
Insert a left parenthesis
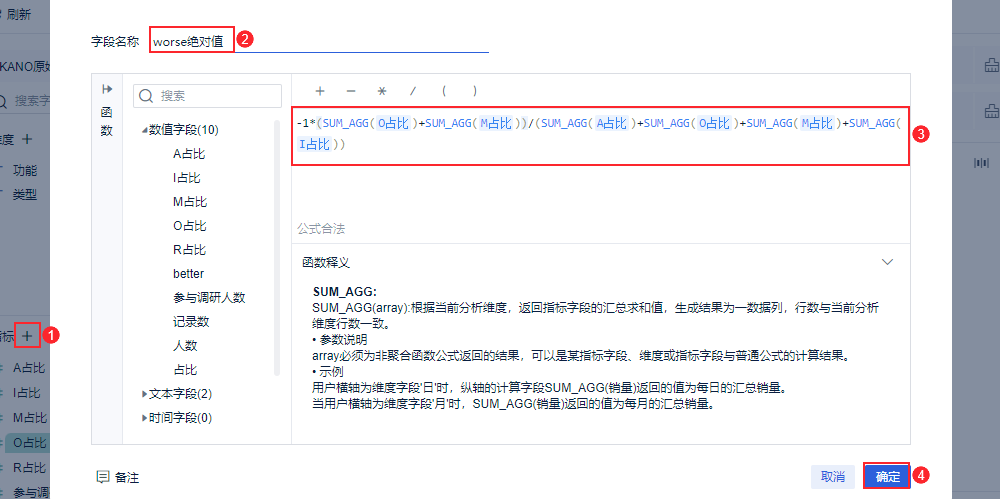[444, 91]
